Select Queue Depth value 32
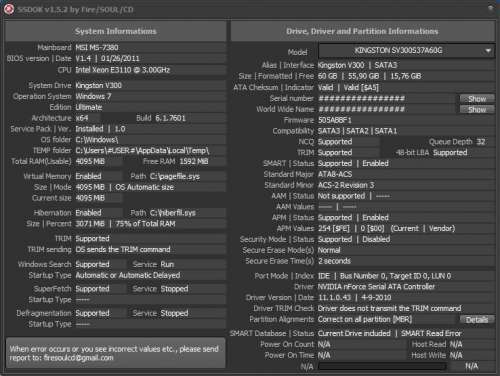 (x=481, y=142)
